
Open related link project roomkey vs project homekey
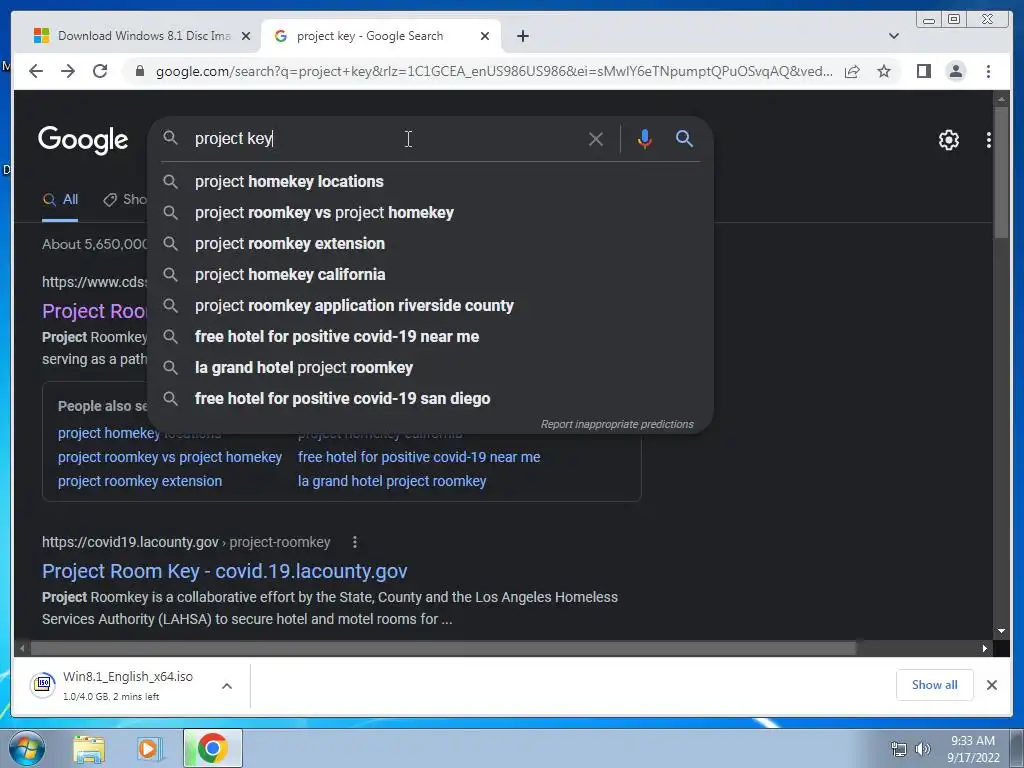(170, 457)
